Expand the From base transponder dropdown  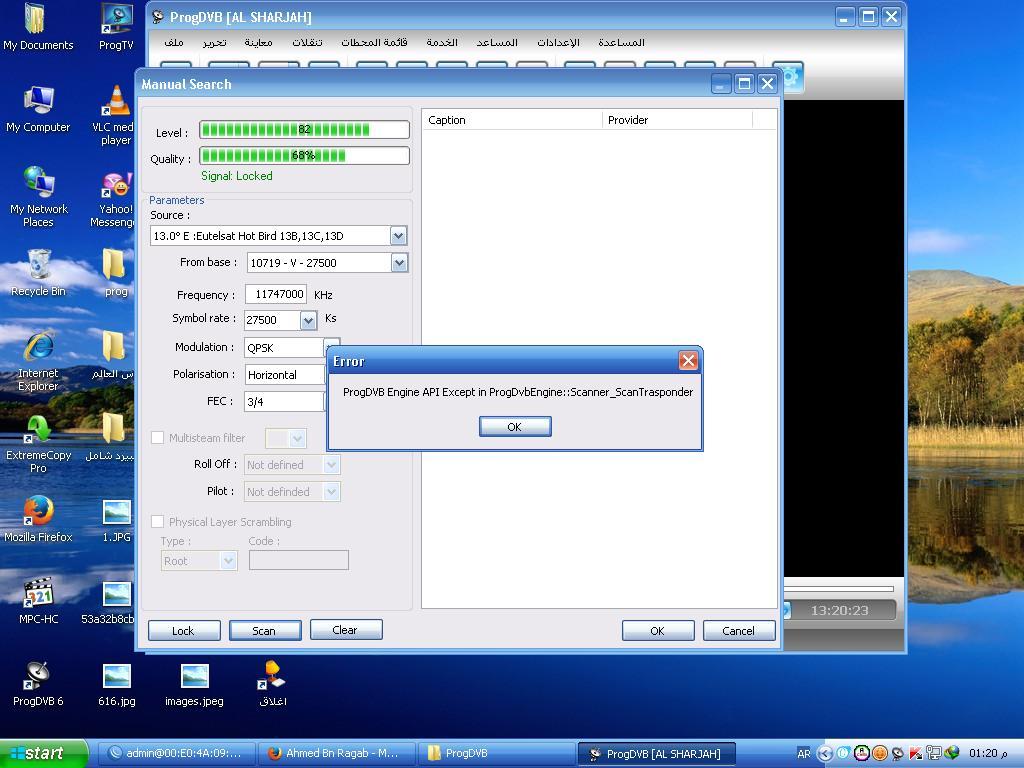tap(399, 263)
